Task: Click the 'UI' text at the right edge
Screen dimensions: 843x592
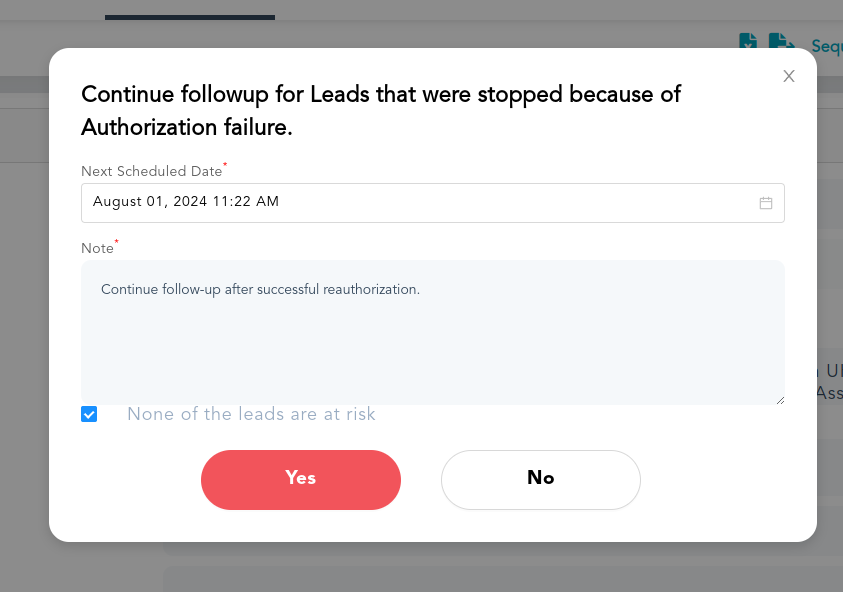Action: (832, 369)
